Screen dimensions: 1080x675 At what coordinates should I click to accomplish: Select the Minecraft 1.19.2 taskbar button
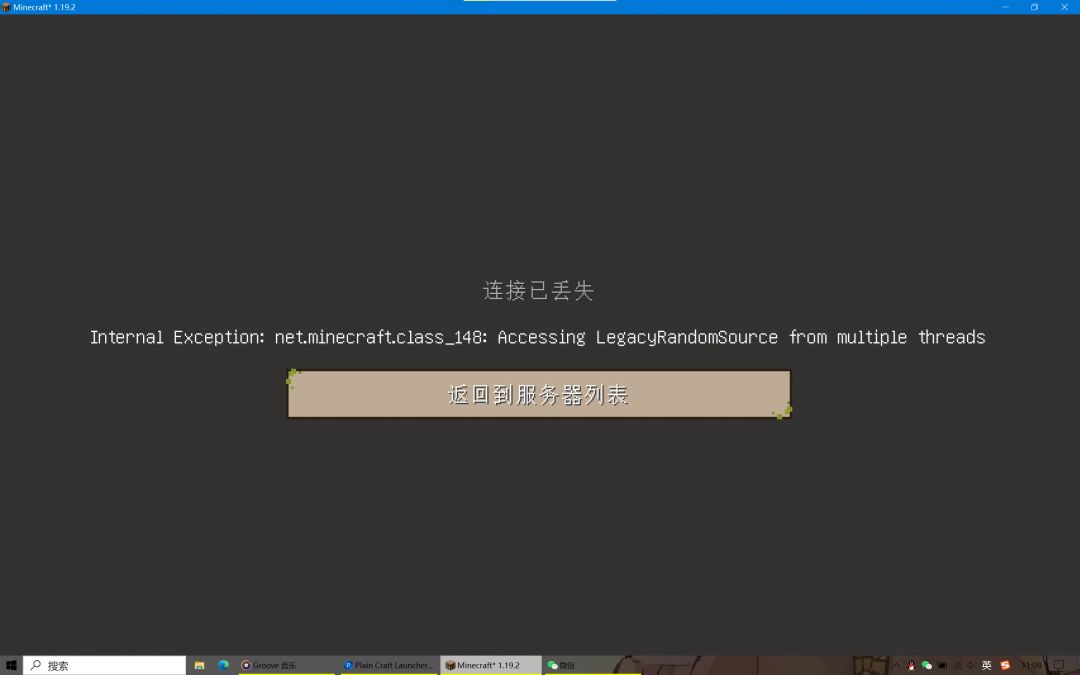490,665
